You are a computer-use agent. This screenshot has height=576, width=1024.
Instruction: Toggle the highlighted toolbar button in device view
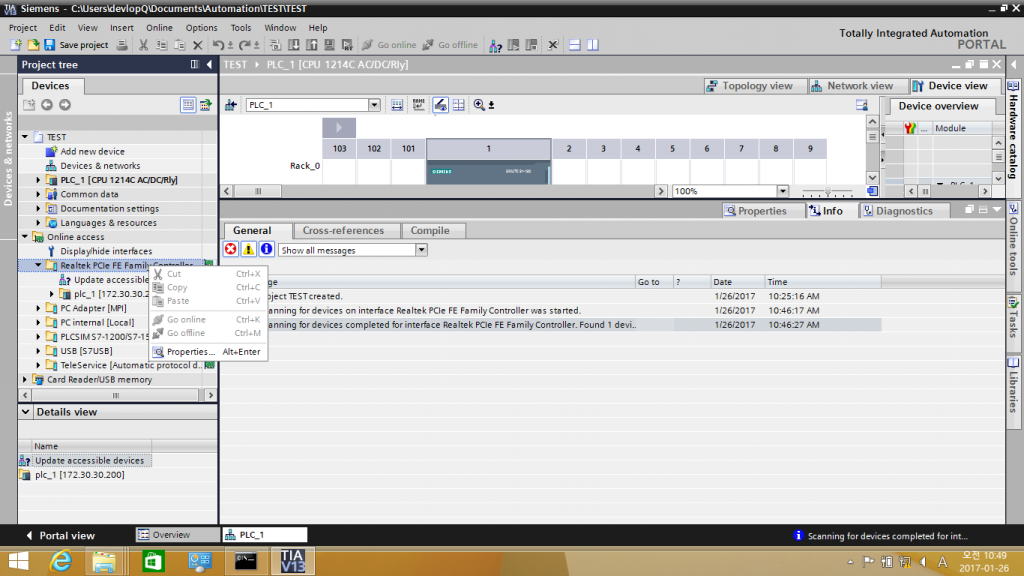(x=440, y=105)
